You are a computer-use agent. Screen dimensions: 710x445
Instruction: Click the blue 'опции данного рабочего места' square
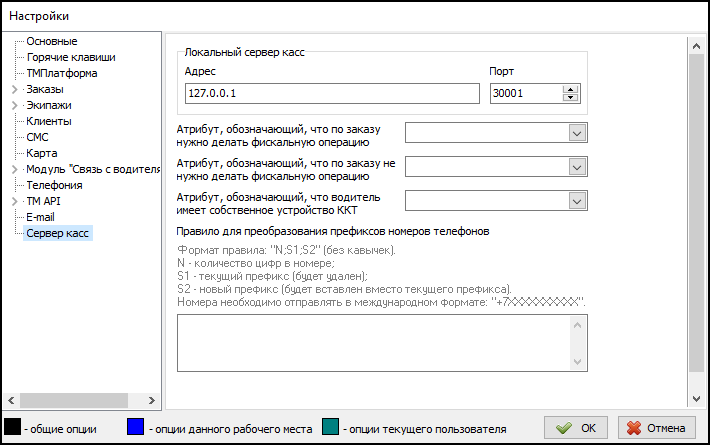click(x=138, y=428)
